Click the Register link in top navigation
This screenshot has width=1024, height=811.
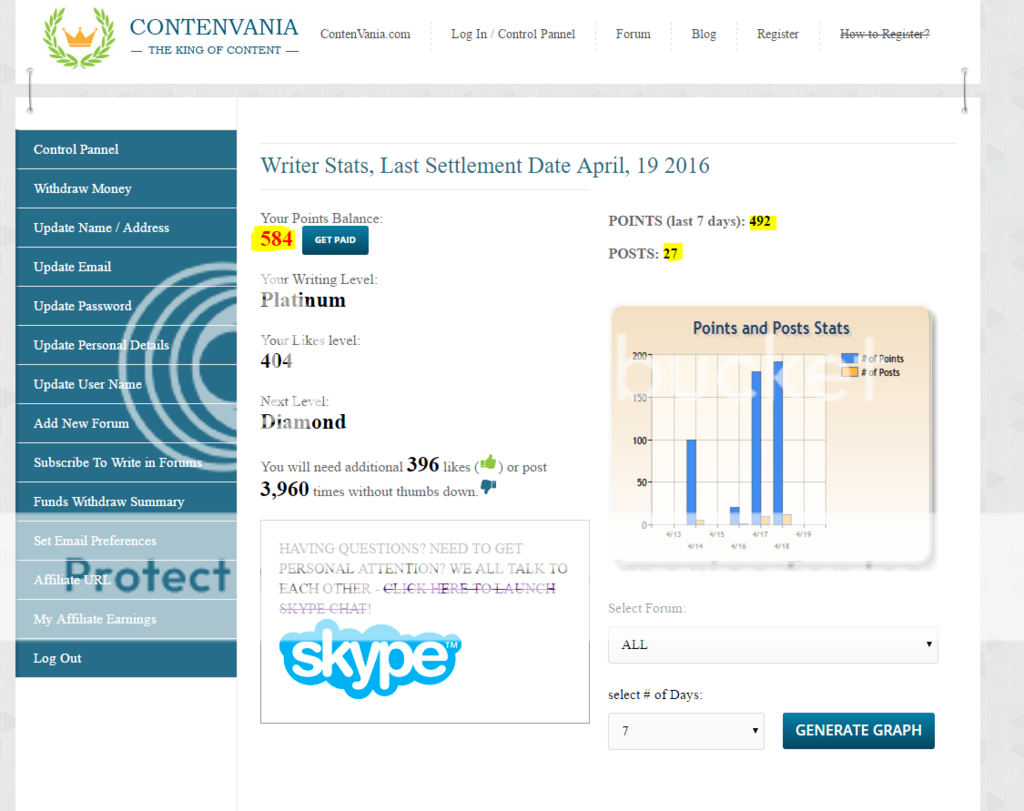click(777, 34)
